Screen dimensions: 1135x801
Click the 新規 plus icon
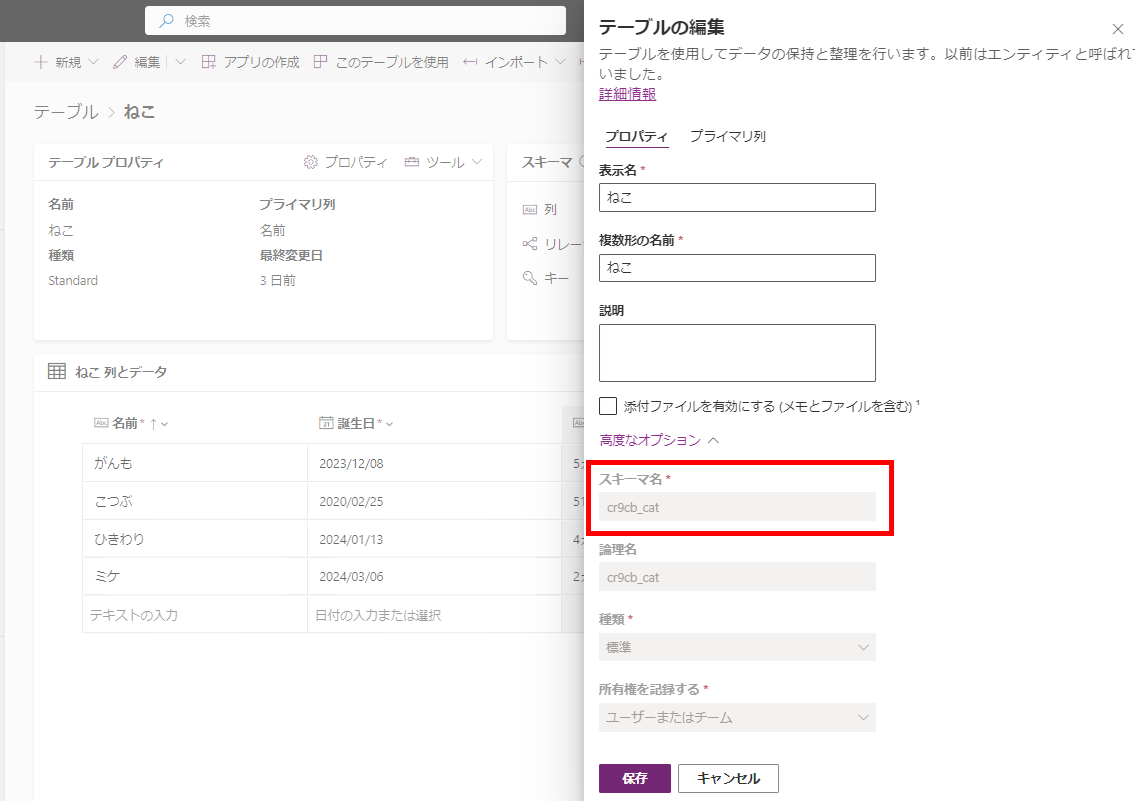click(x=41, y=62)
